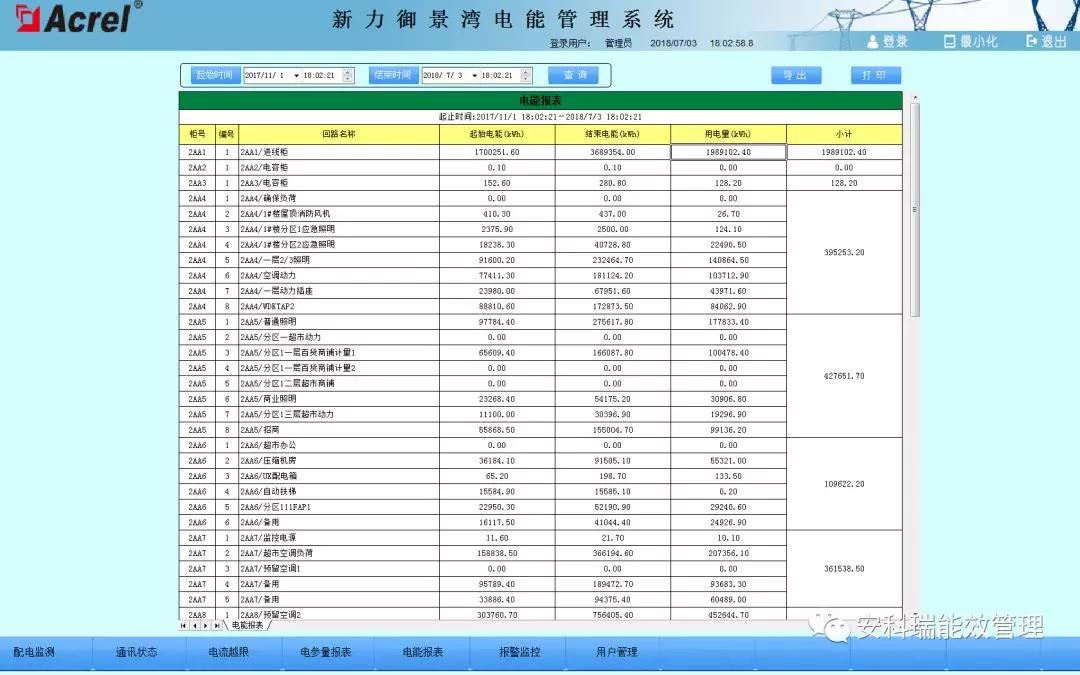Click the 打印 print button
The height and width of the screenshot is (675, 1080).
point(875,75)
